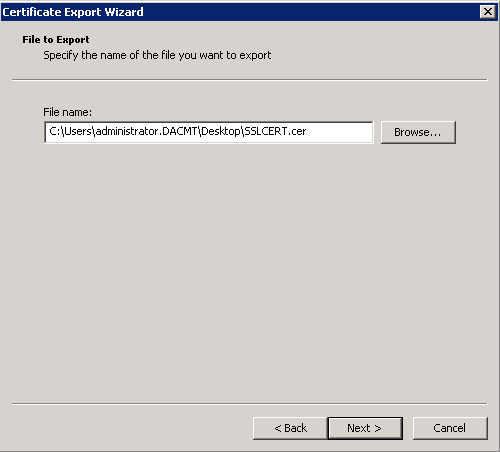The height and width of the screenshot is (452, 500).
Task: Click the Specify the name instruction text
Action: coord(157,55)
